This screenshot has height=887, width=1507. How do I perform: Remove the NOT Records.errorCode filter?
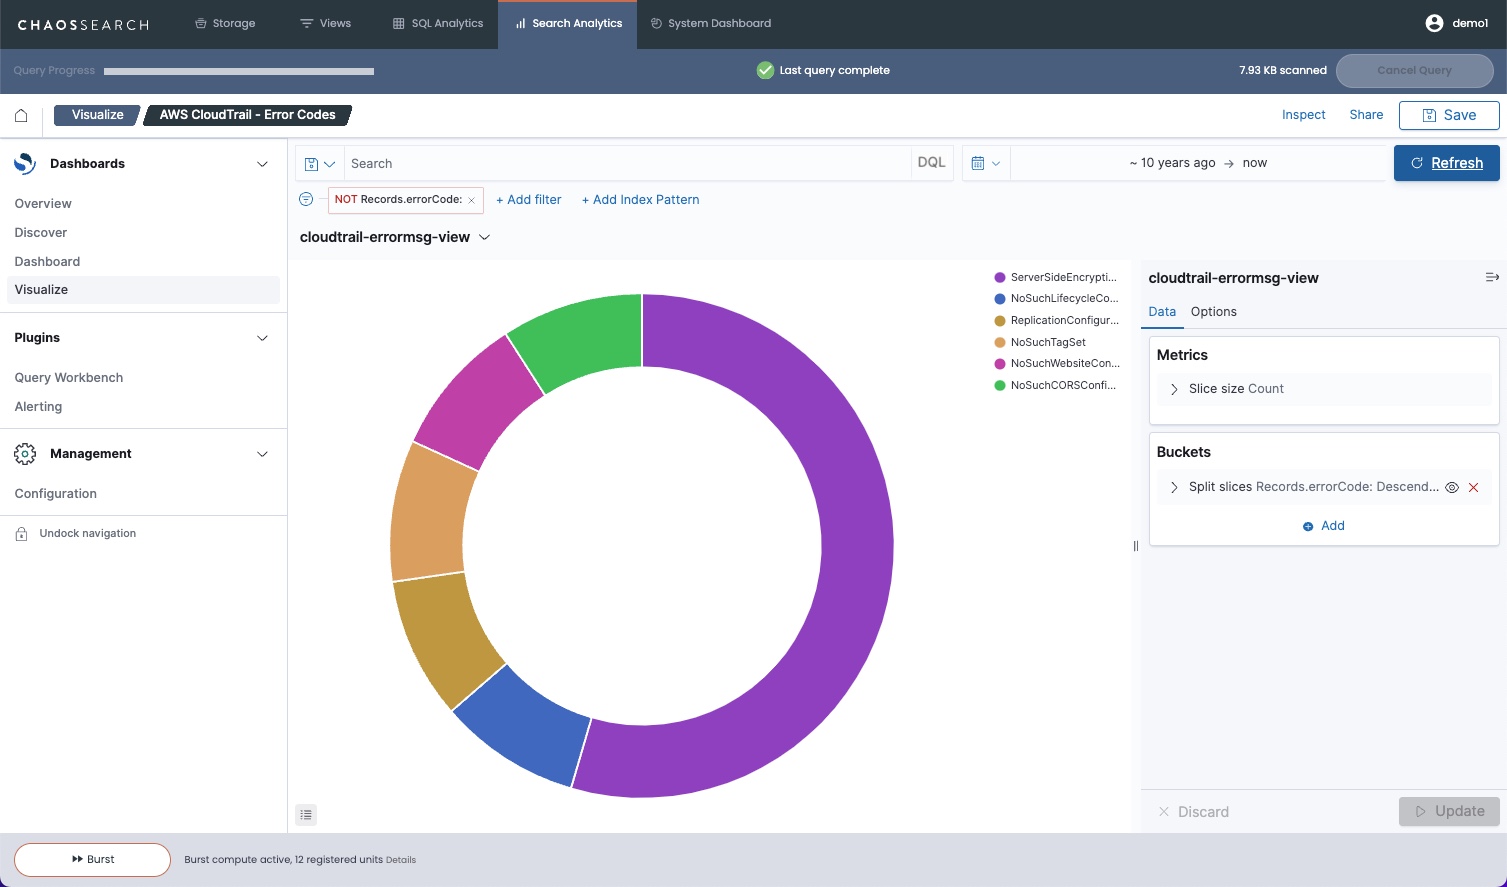point(471,200)
